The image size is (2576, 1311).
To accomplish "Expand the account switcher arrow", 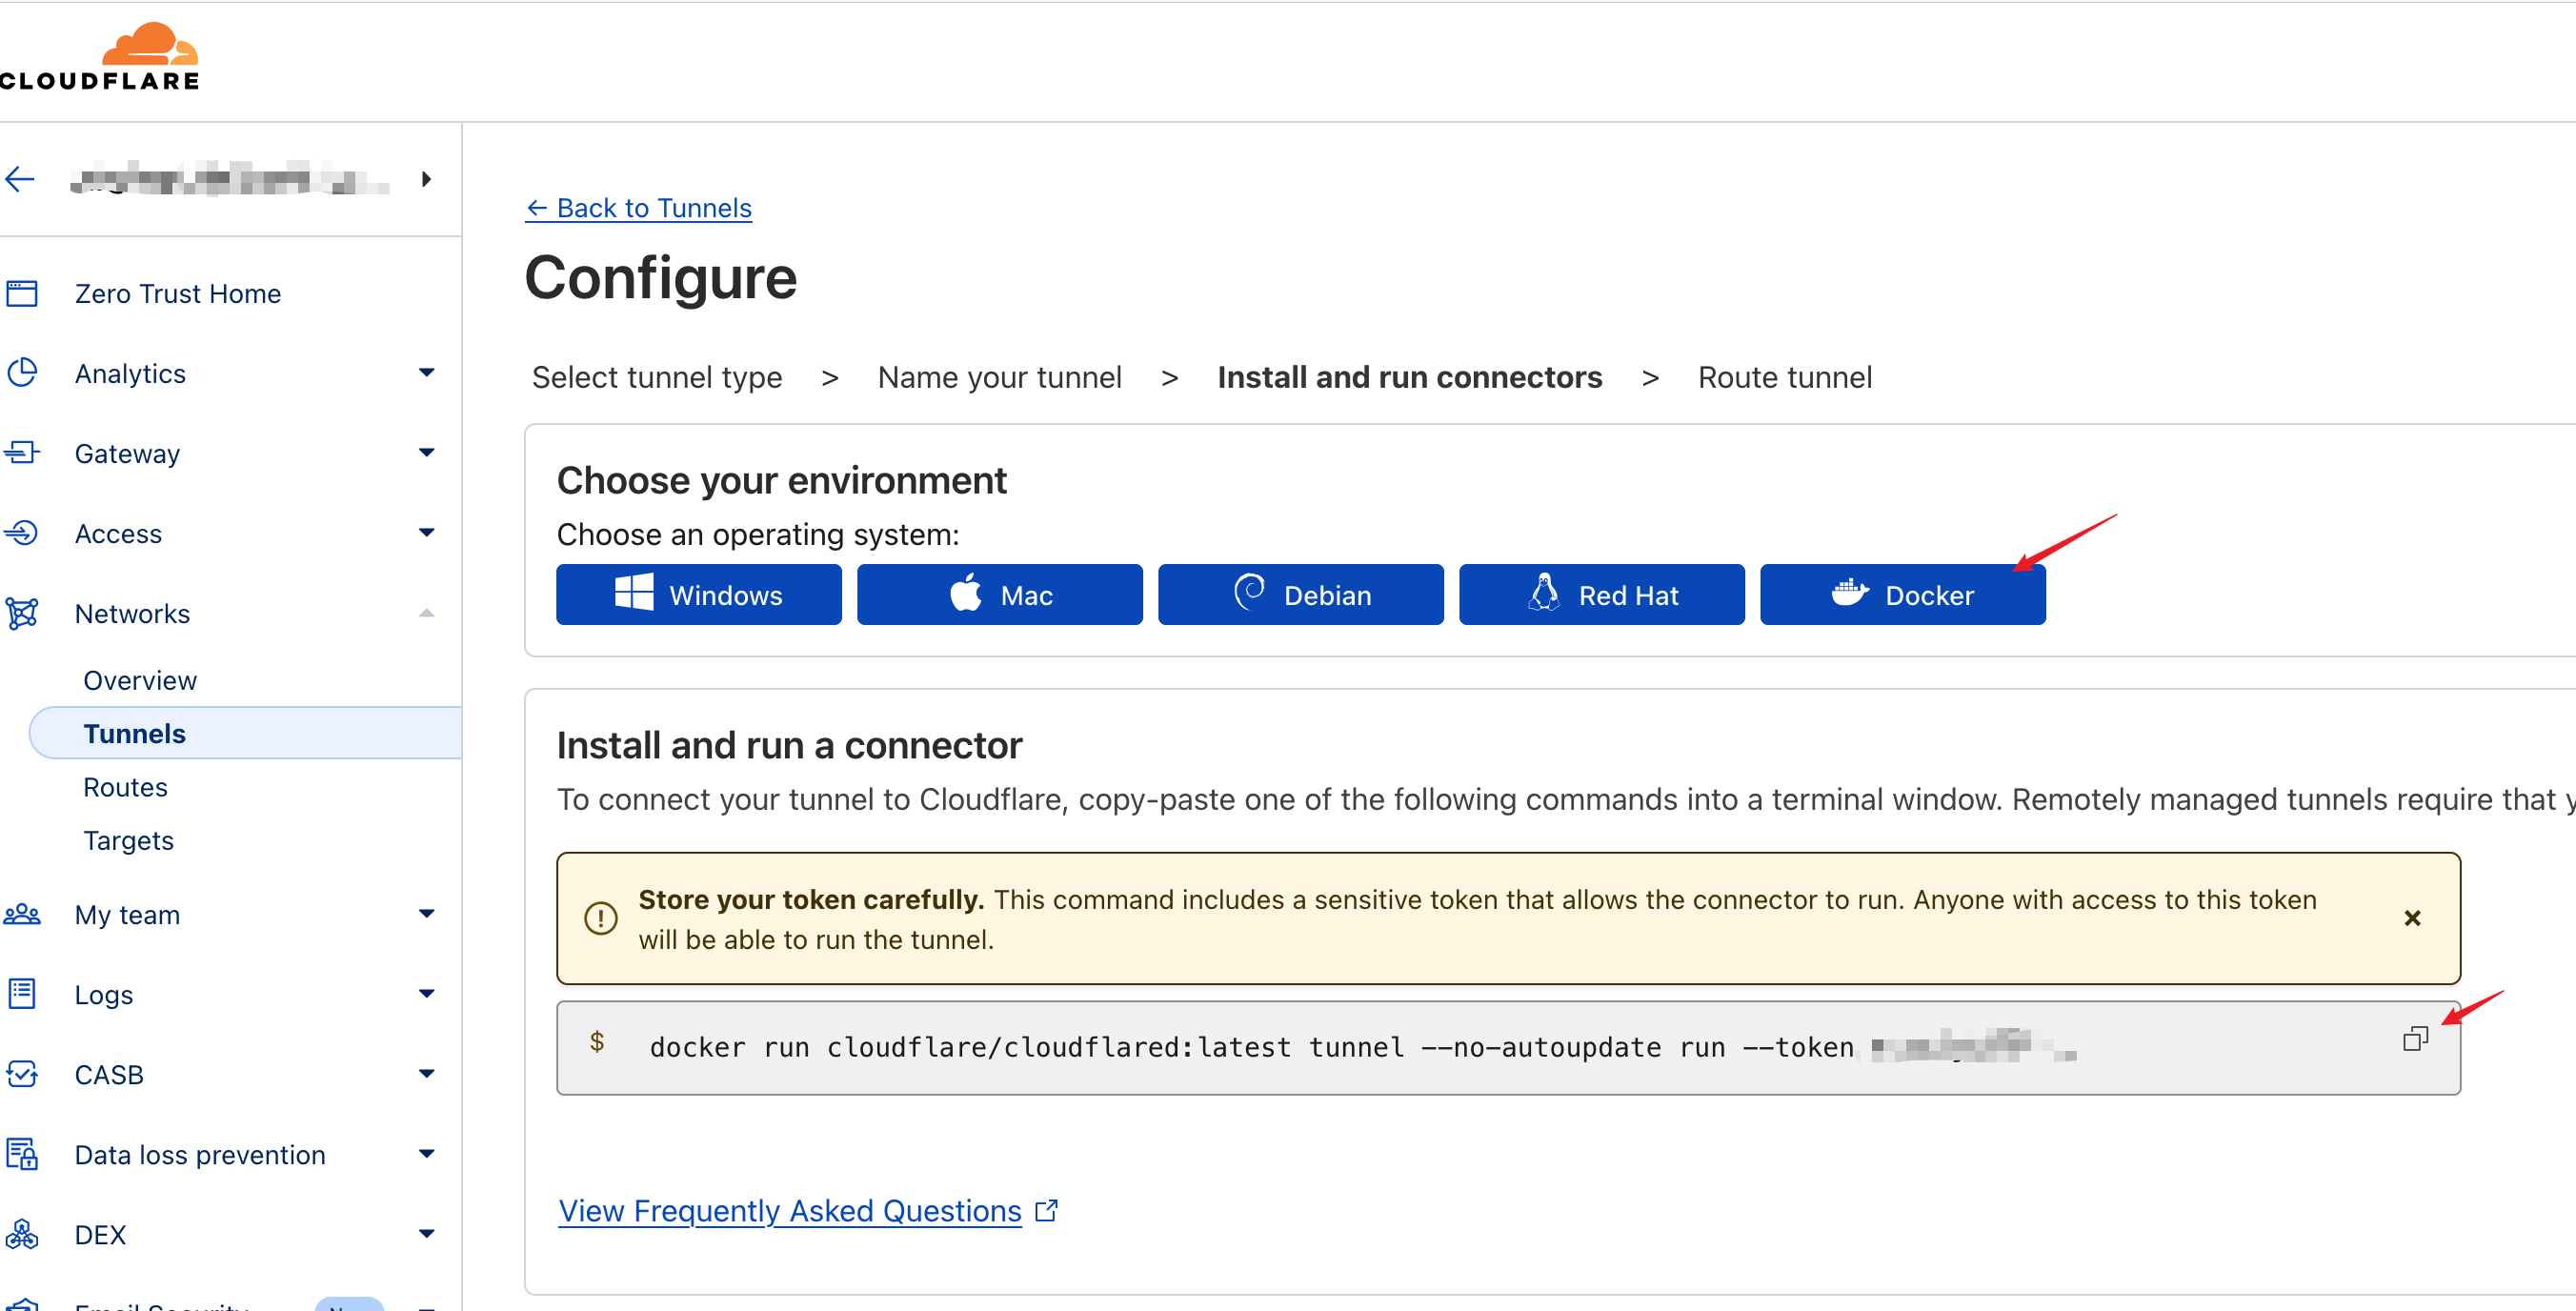I will coord(427,179).
